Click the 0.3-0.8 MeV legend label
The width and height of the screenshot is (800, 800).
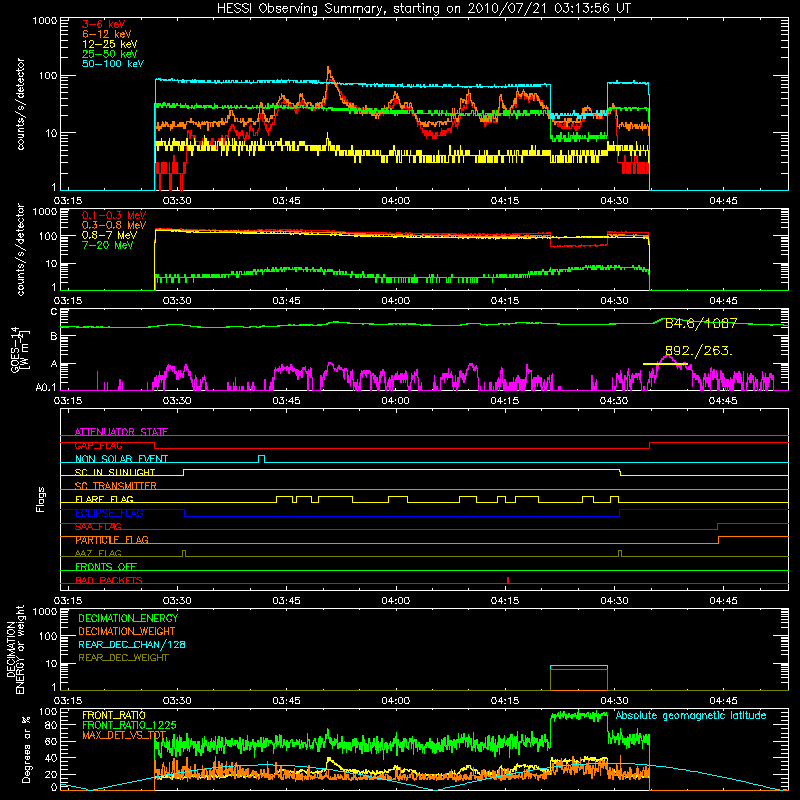coord(114,226)
